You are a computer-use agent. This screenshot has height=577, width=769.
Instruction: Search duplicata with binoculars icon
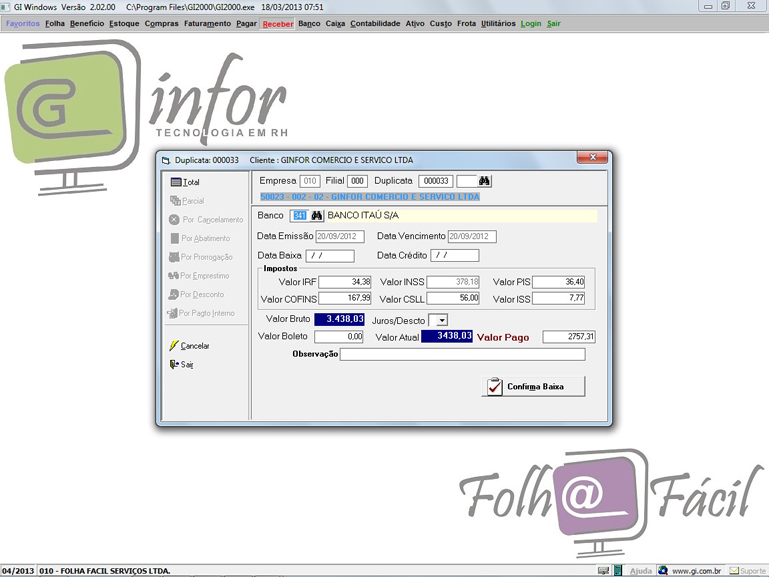(484, 181)
